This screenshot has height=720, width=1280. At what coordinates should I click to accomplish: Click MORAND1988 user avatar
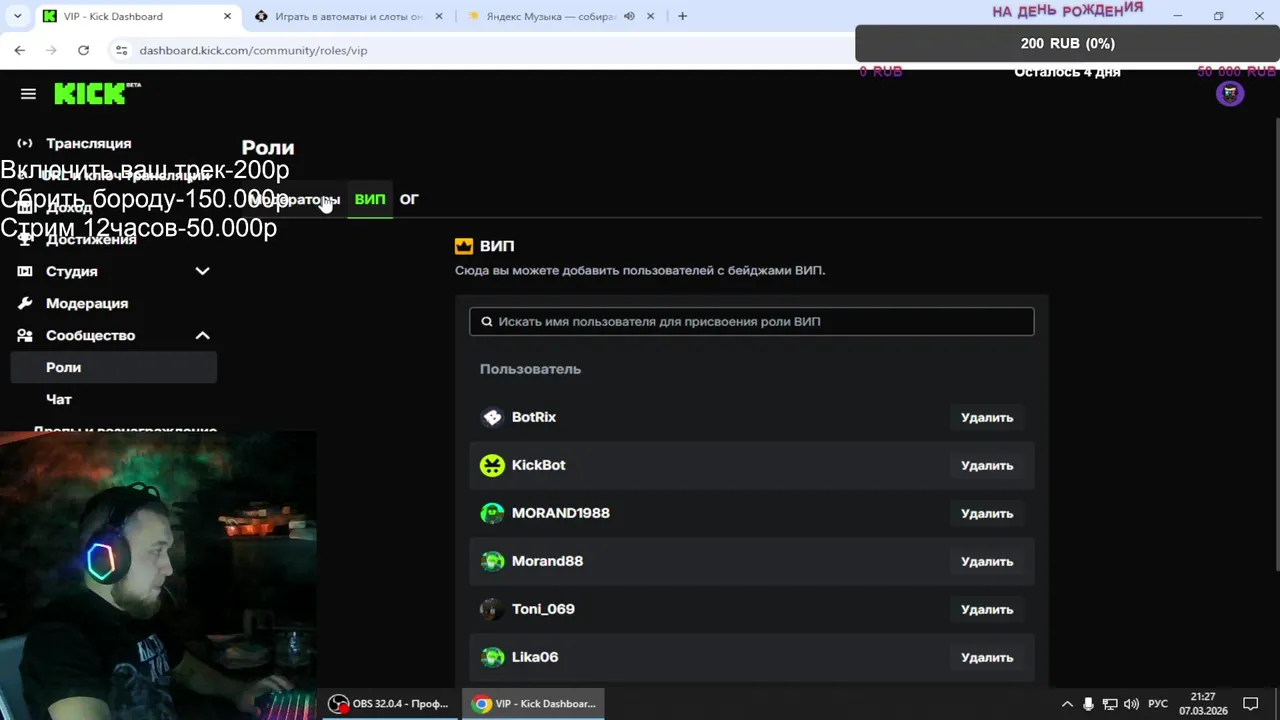492,513
